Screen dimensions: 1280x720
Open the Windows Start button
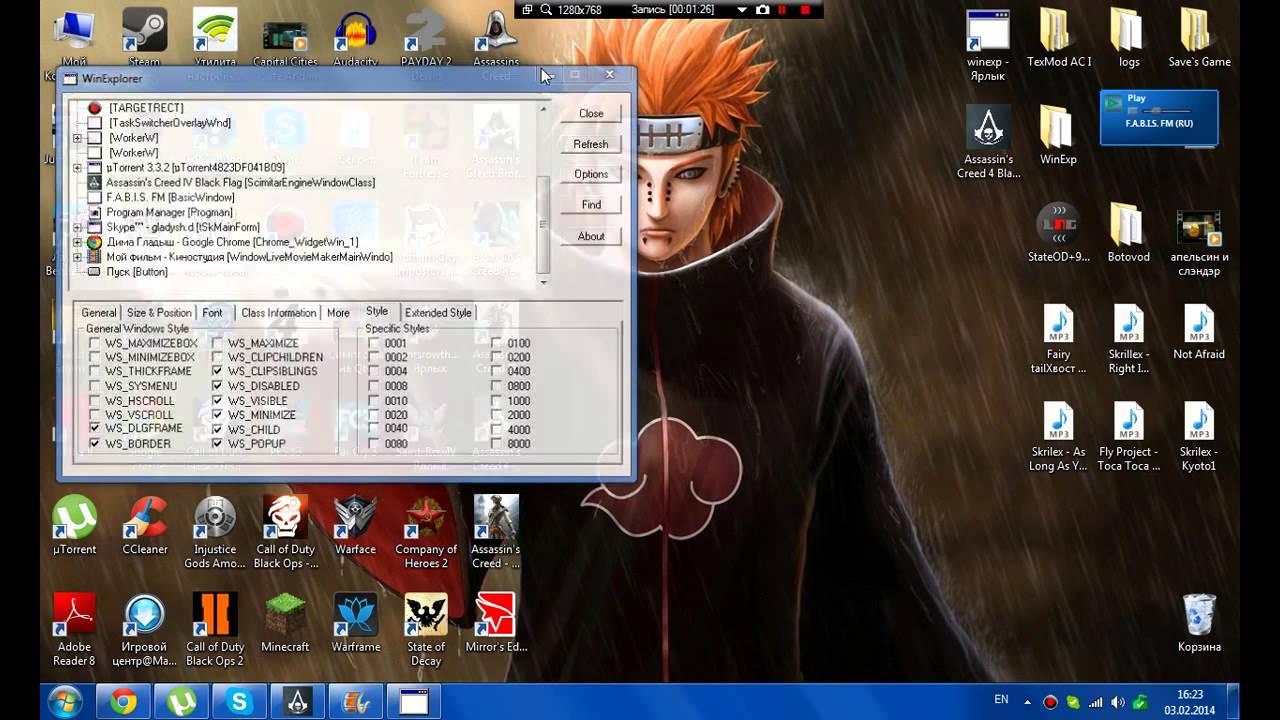tap(65, 702)
